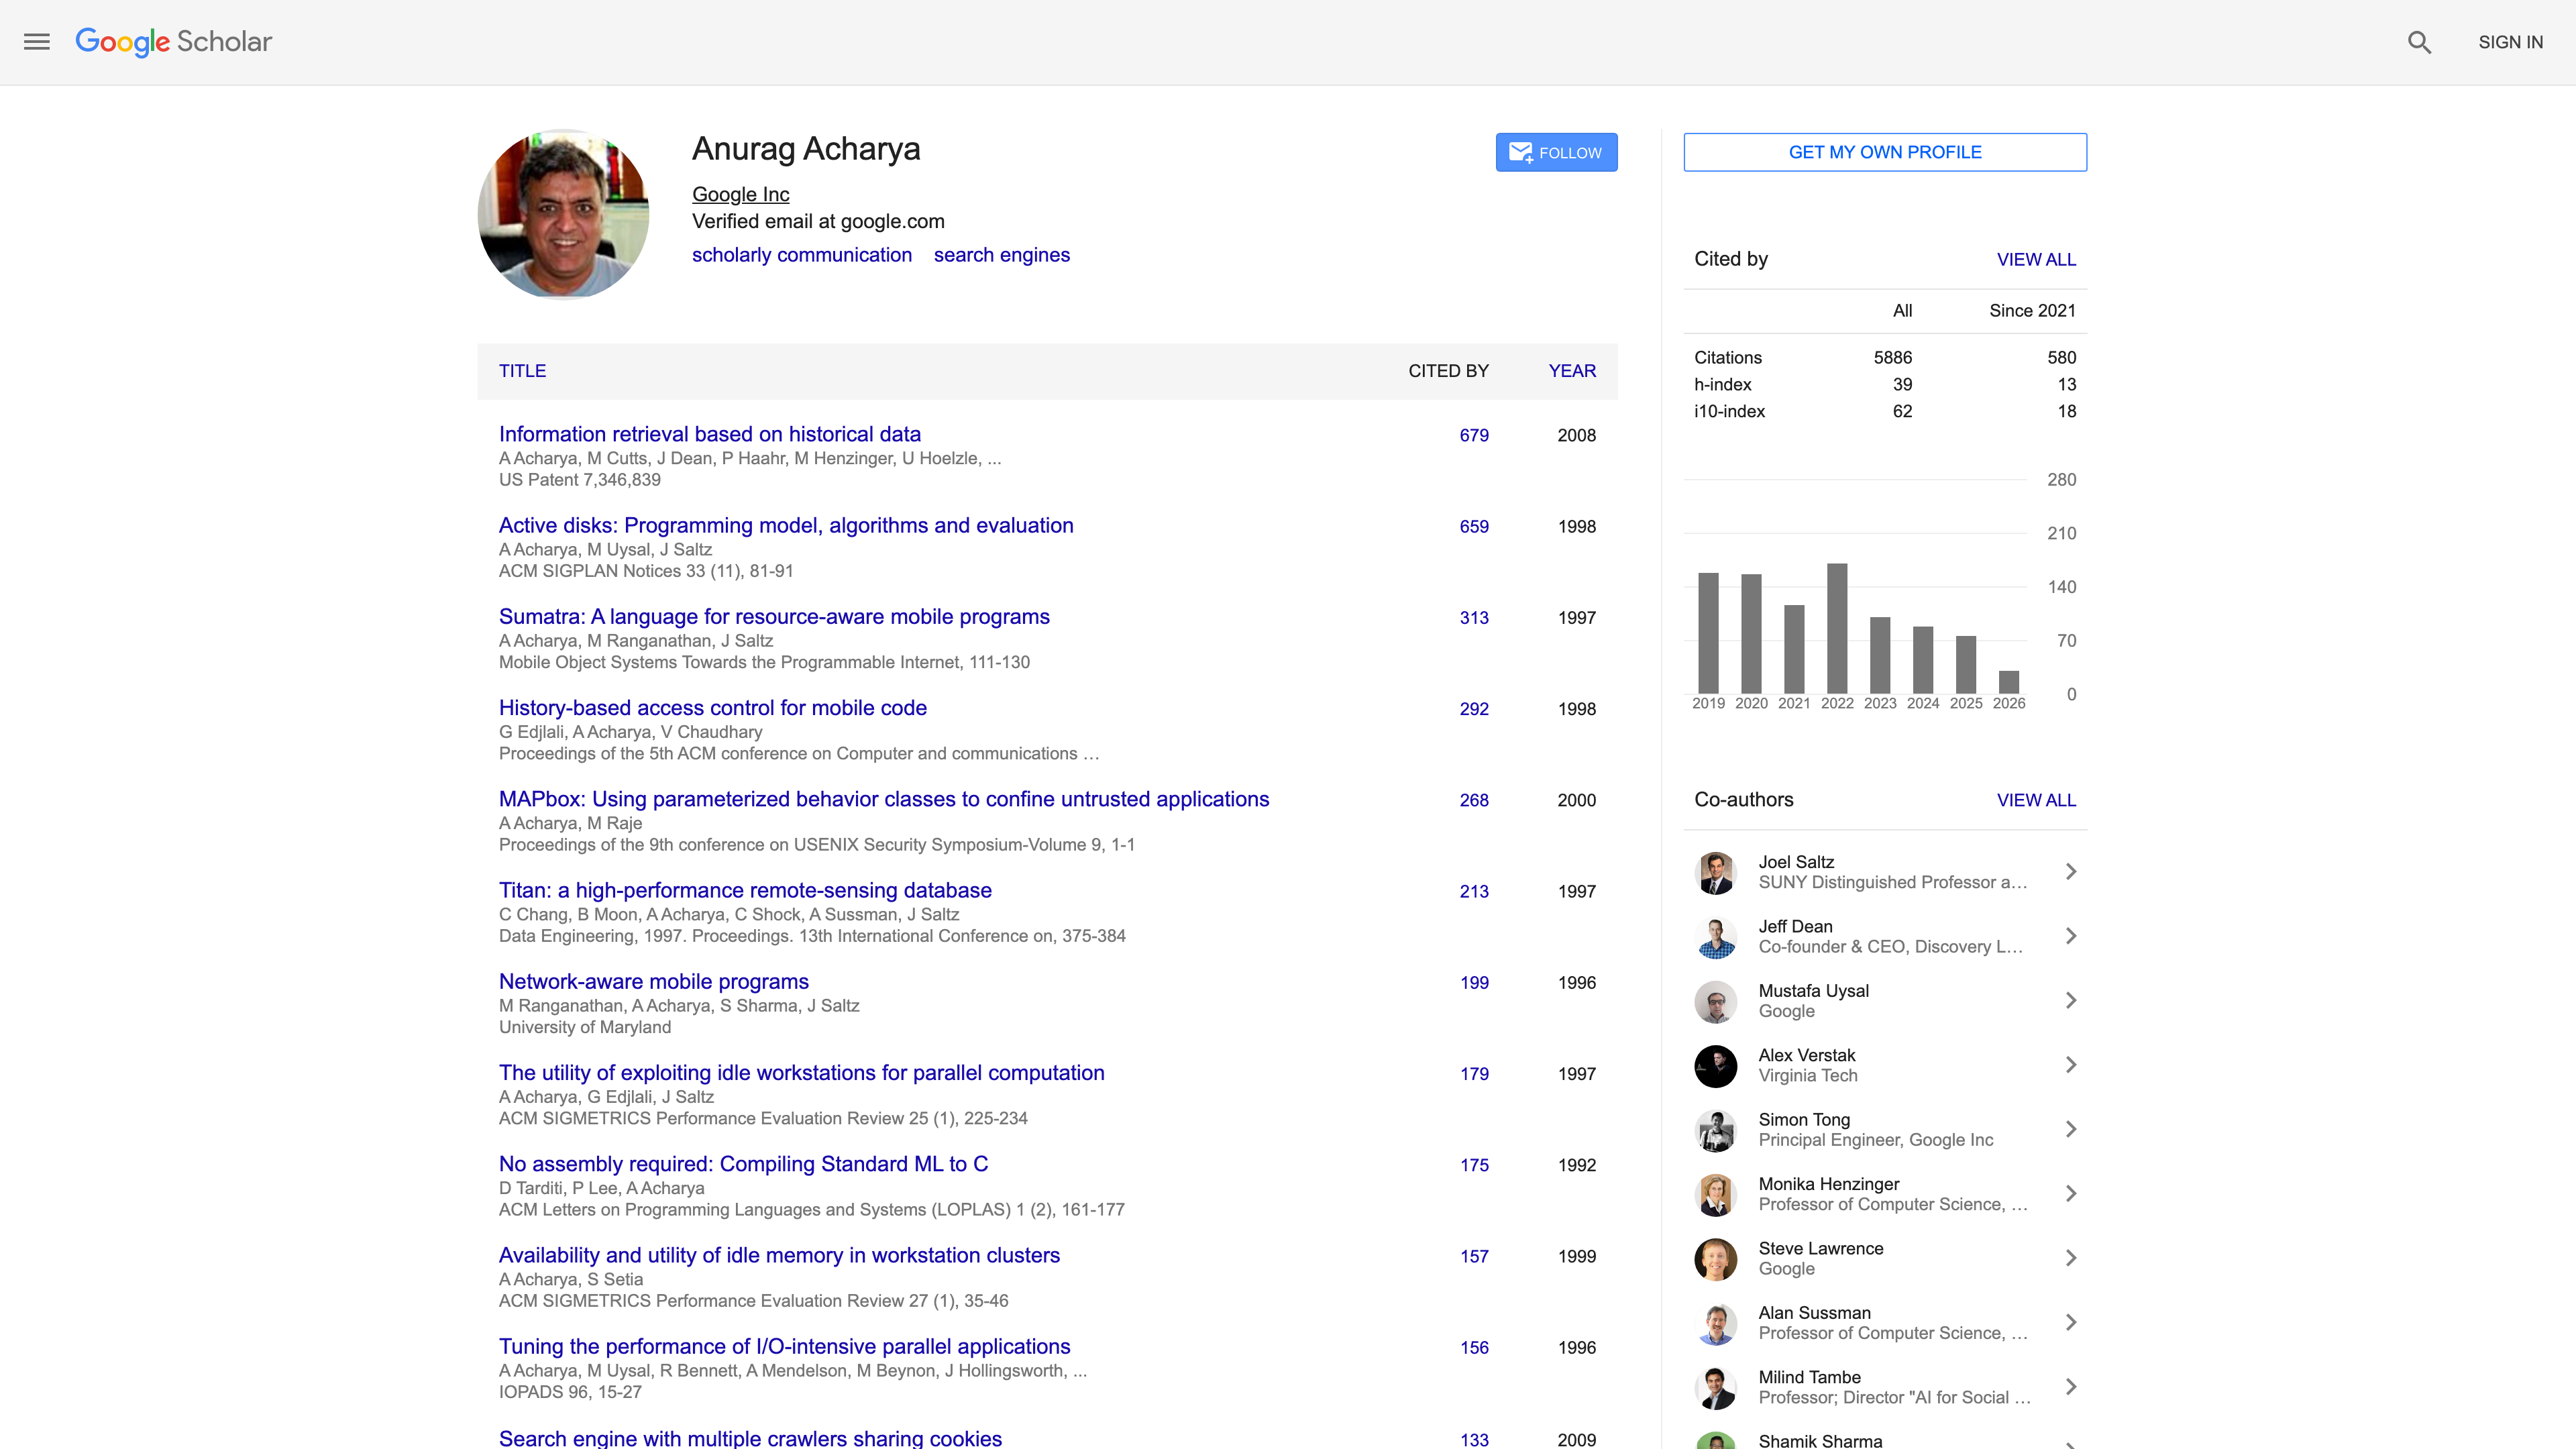Open citations count 268
The height and width of the screenshot is (1449, 2576).
point(1474,800)
